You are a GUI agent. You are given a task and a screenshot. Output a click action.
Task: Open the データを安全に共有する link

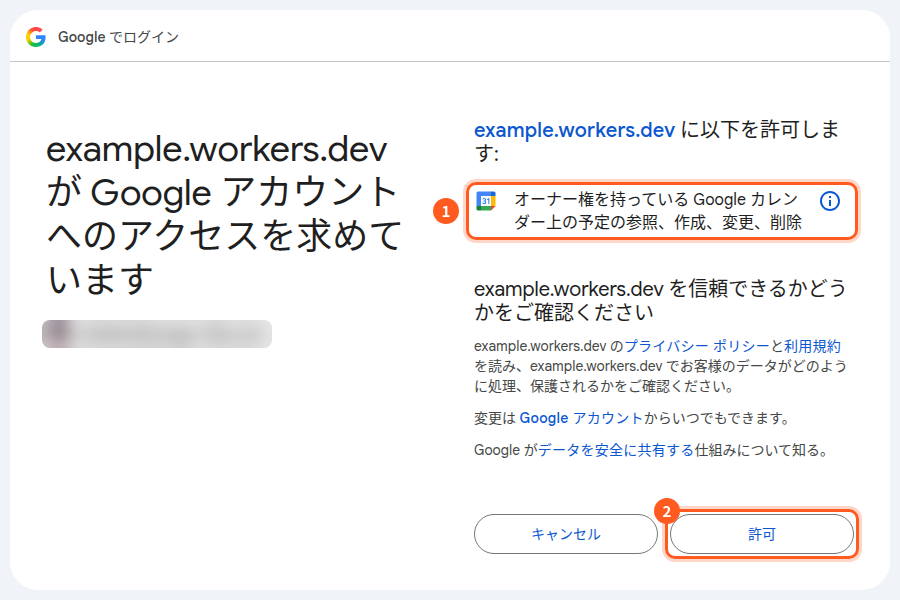[616, 450]
